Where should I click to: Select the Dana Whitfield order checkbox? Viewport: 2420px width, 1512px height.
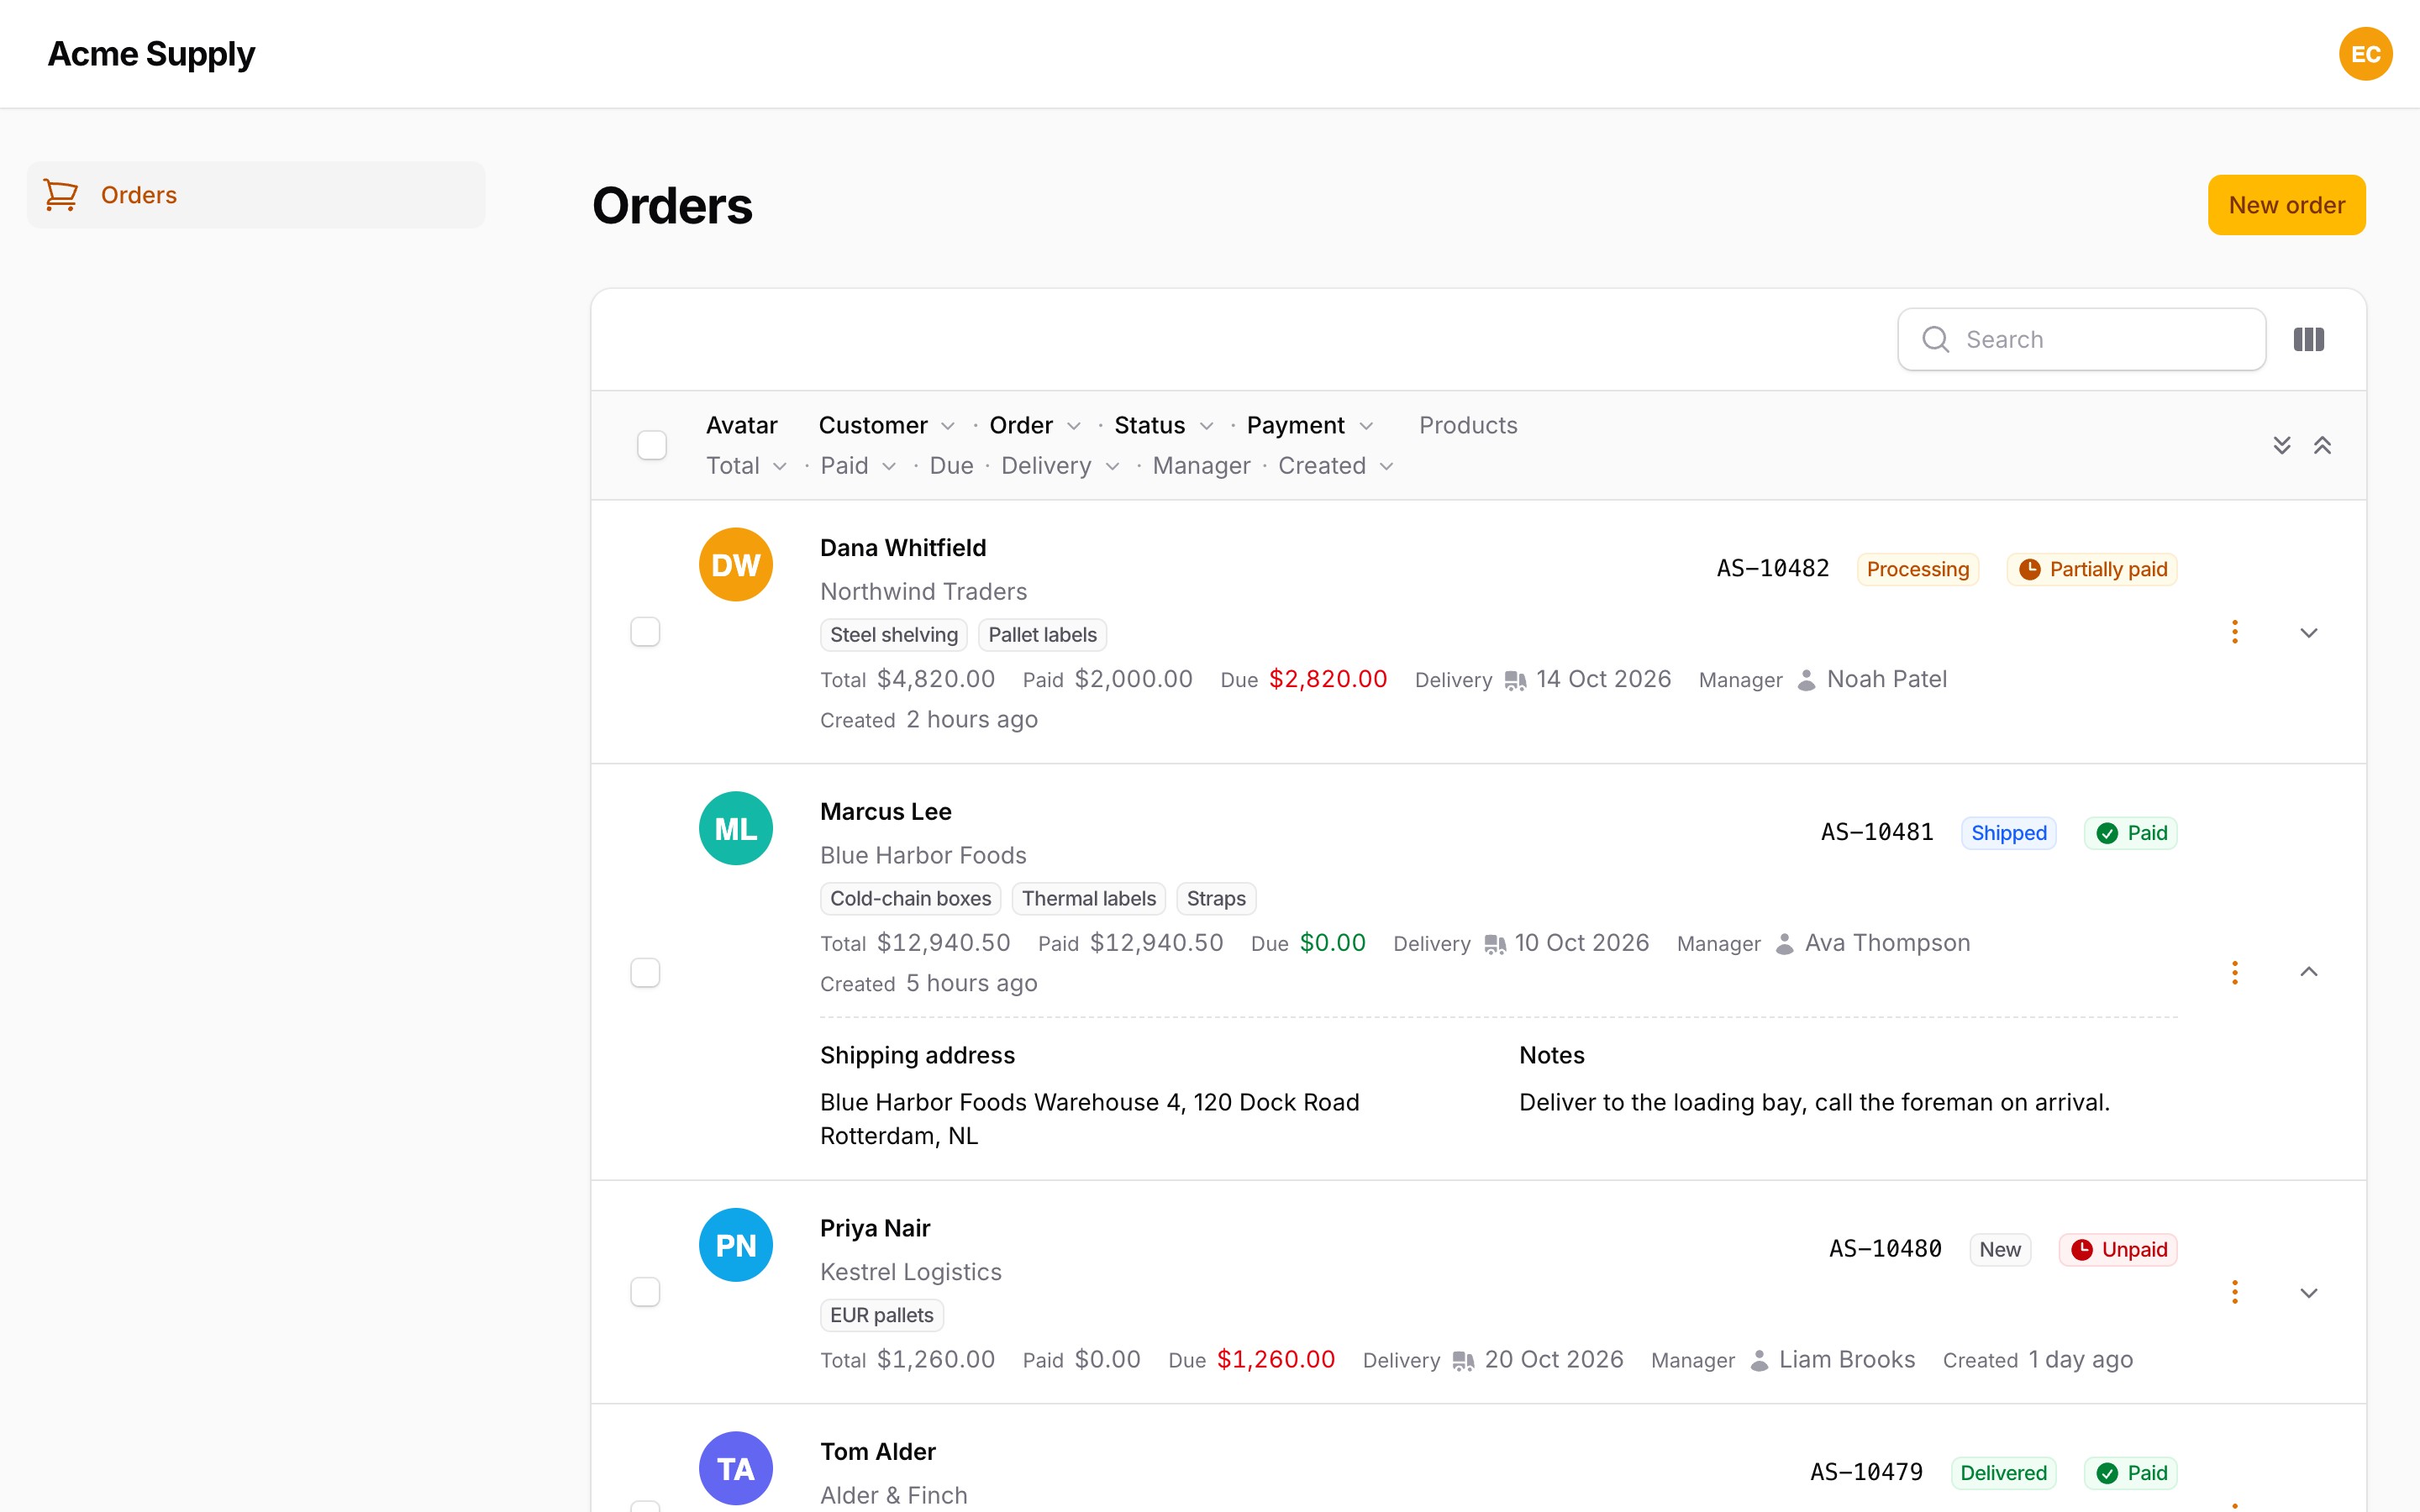645,632
